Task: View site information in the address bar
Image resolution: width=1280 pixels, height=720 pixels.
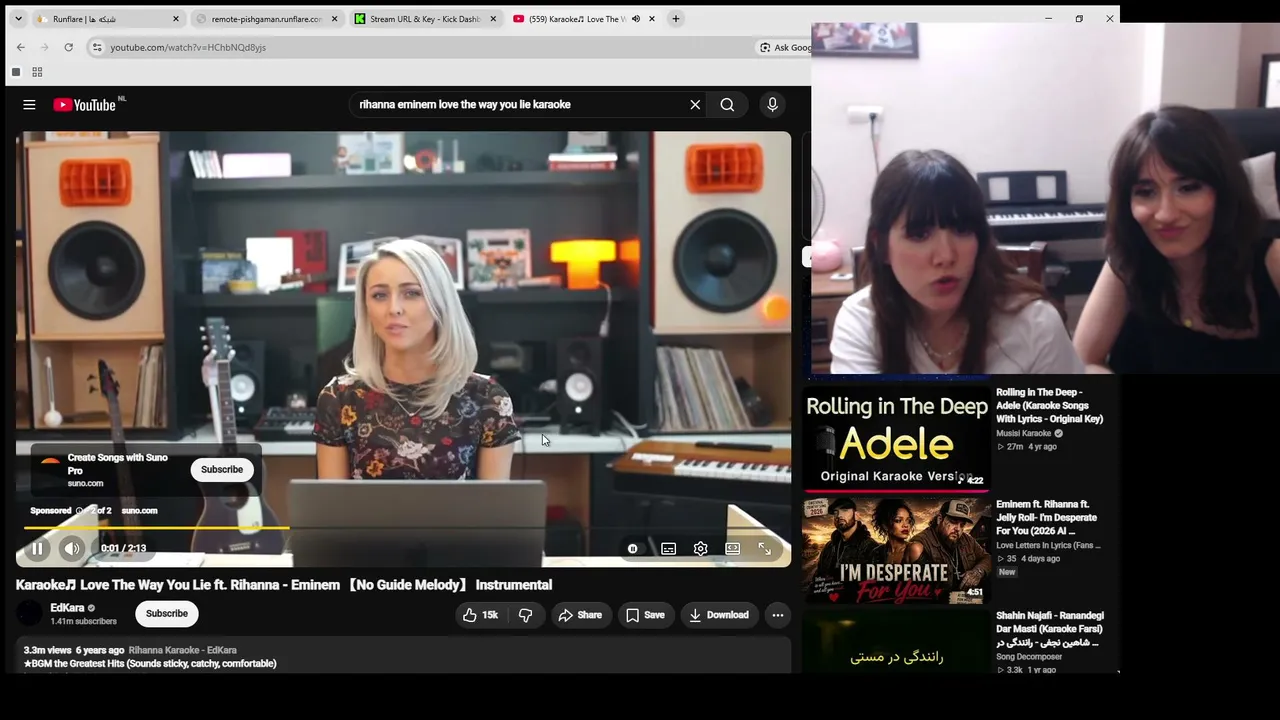Action: (96, 47)
